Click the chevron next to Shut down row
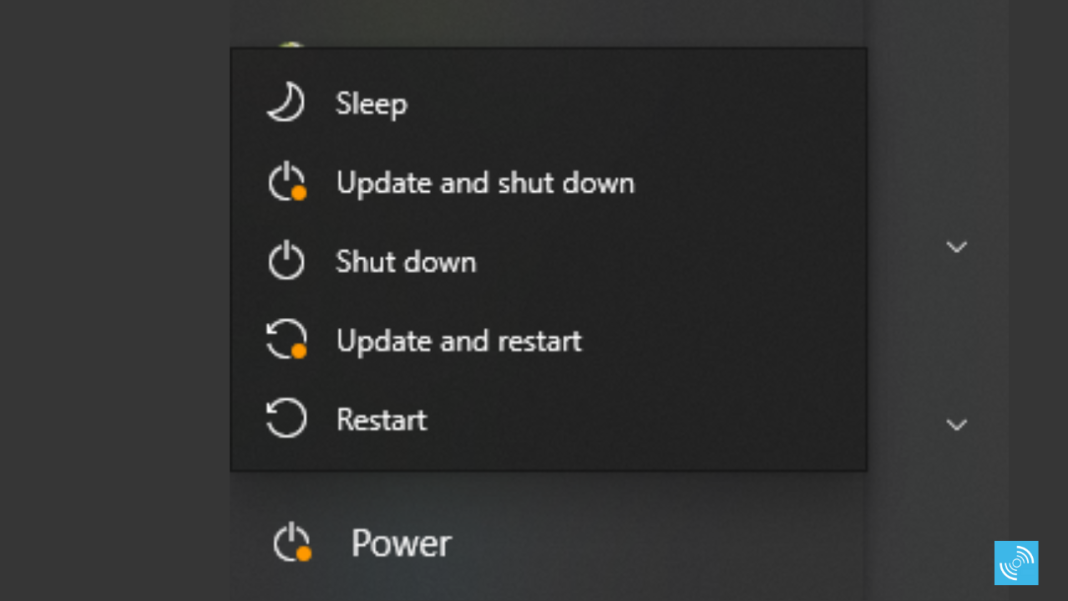Viewport: 1068px width, 601px height. (x=957, y=246)
